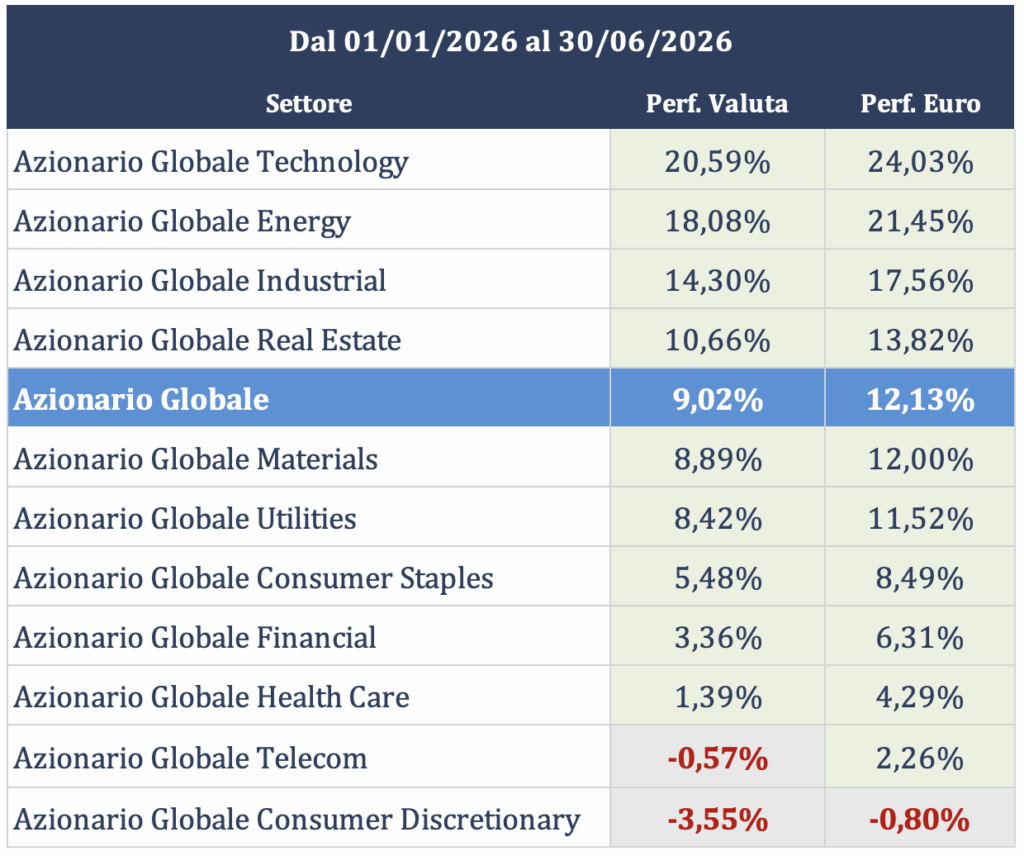This screenshot has height=856, width=1024.
Task: Select Azionario Globale Energy row label
Action: pos(182,221)
